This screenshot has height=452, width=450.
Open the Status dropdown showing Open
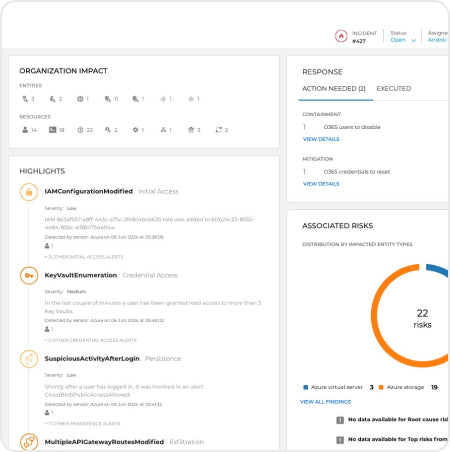(403, 40)
